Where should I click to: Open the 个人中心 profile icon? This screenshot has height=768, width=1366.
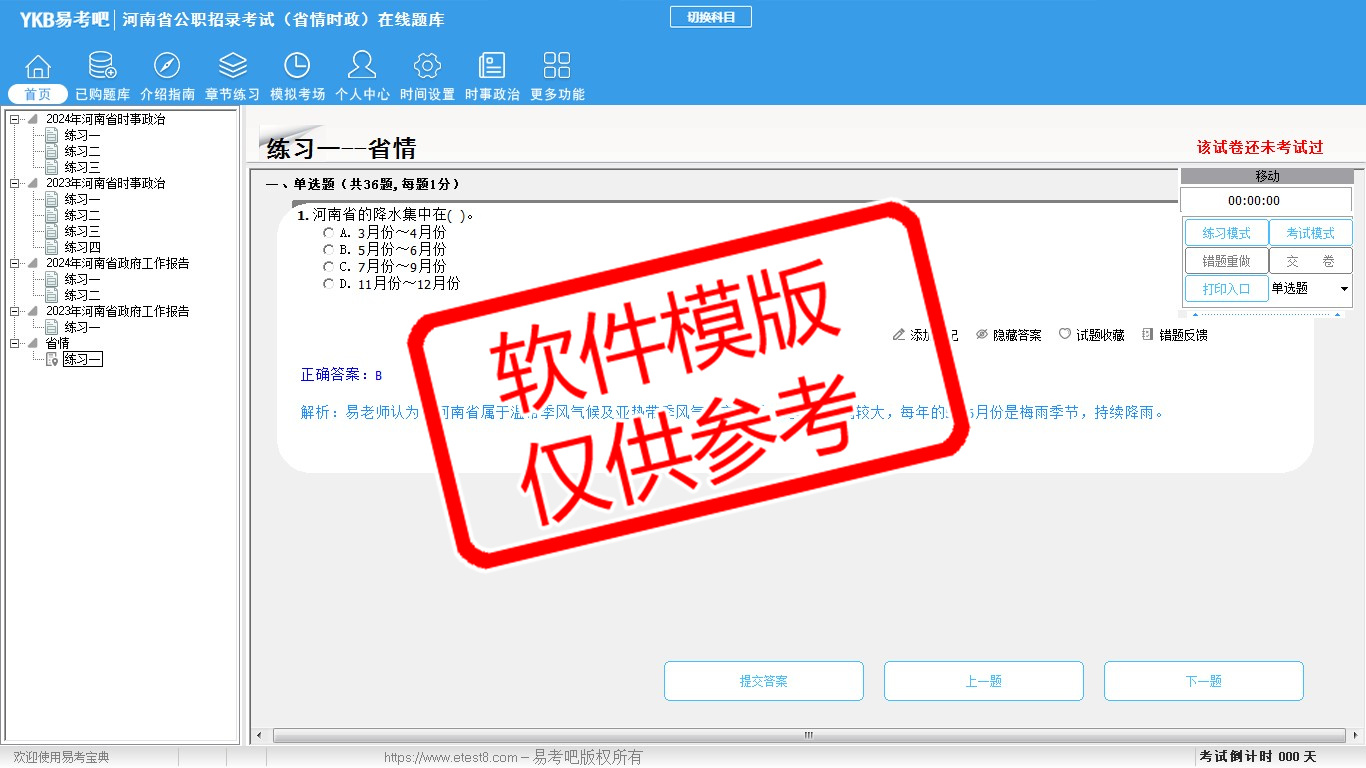tap(362, 66)
